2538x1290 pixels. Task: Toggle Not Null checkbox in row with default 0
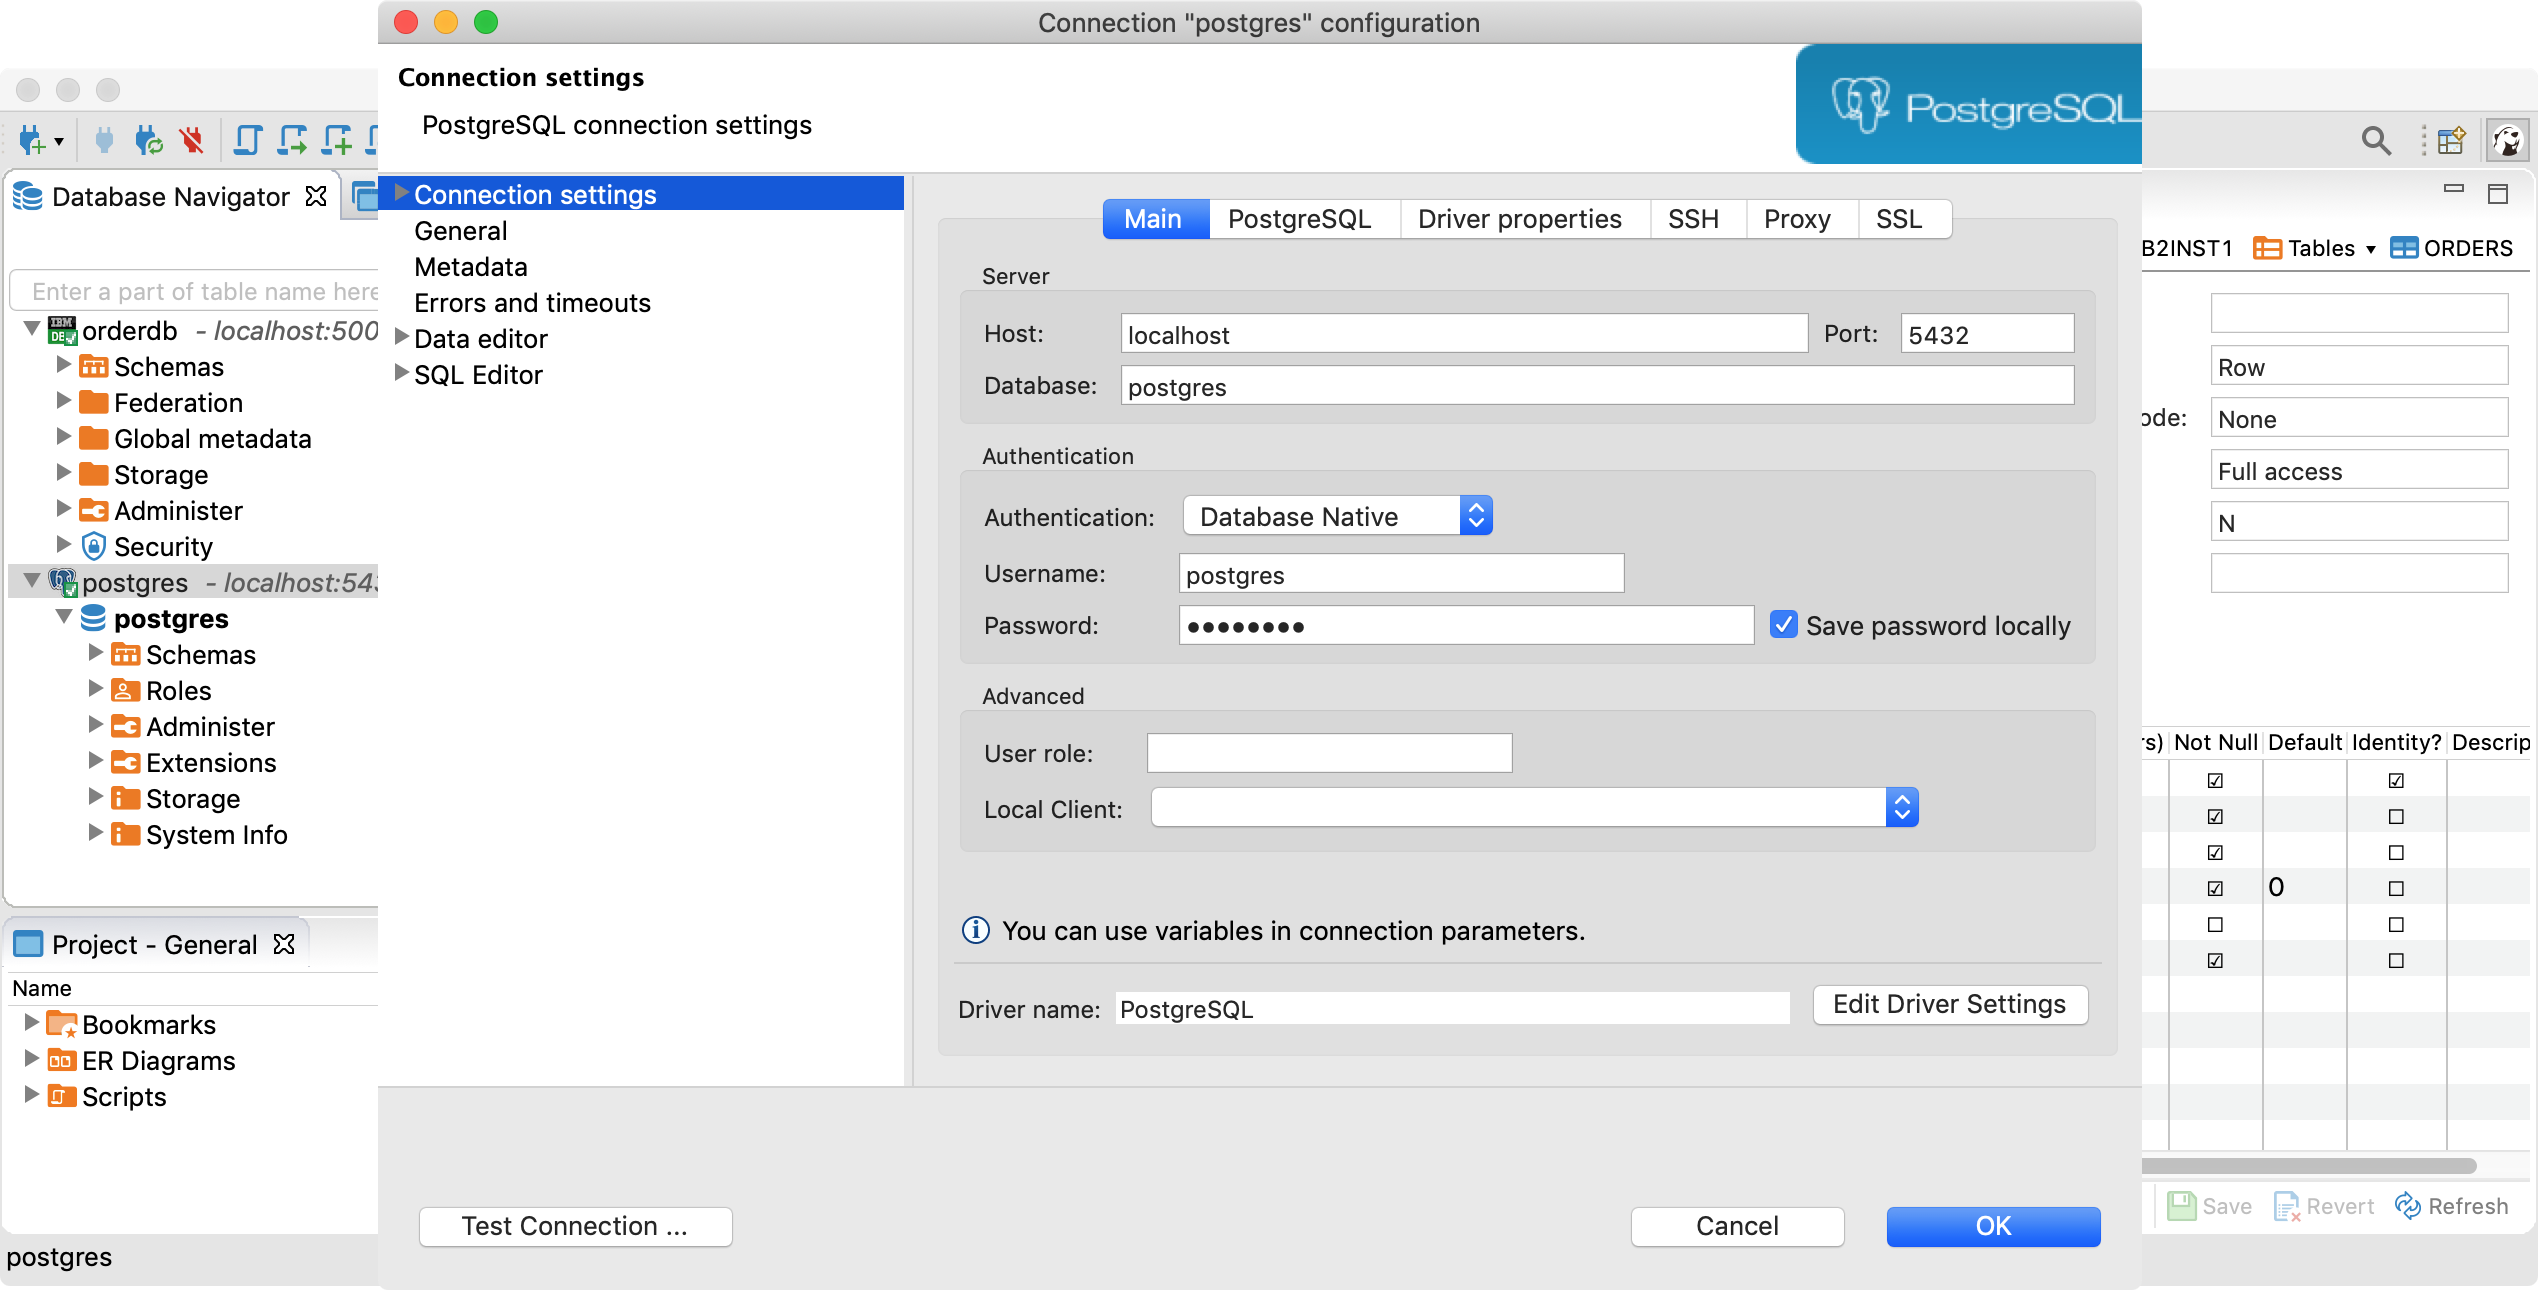point(2215,888)
